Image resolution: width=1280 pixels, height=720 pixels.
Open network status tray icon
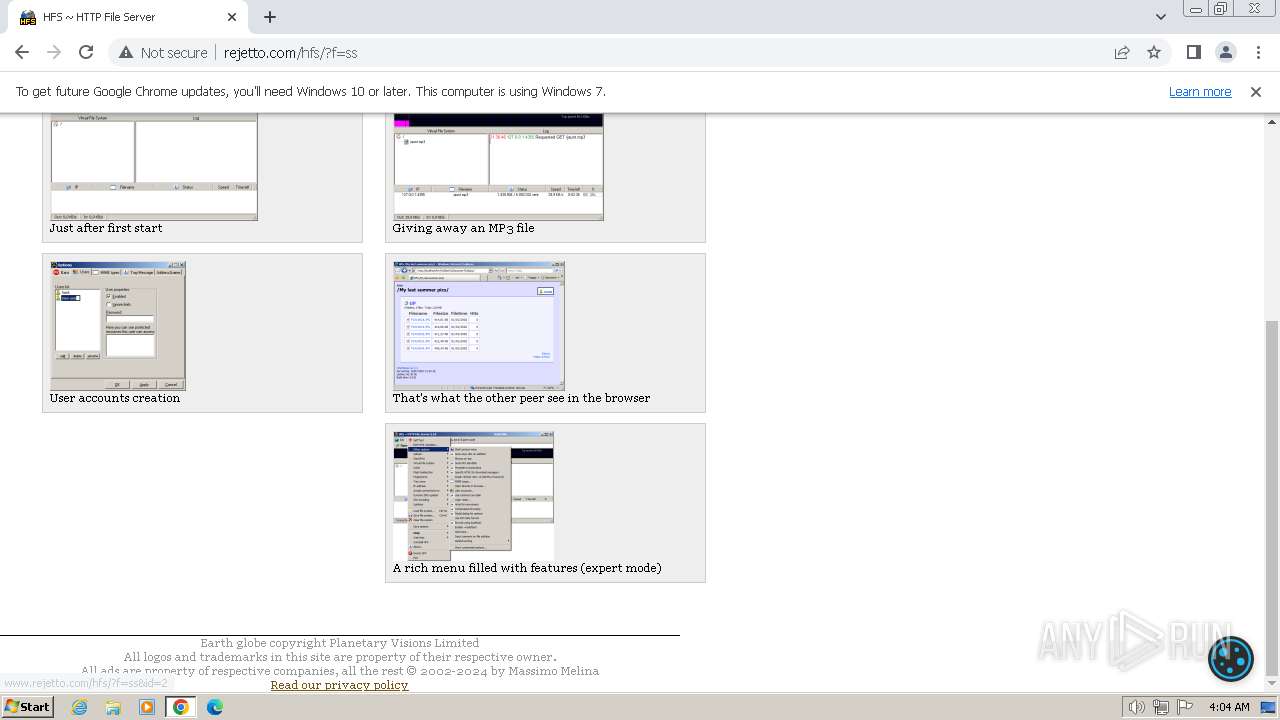click(x=1161, y=707)
